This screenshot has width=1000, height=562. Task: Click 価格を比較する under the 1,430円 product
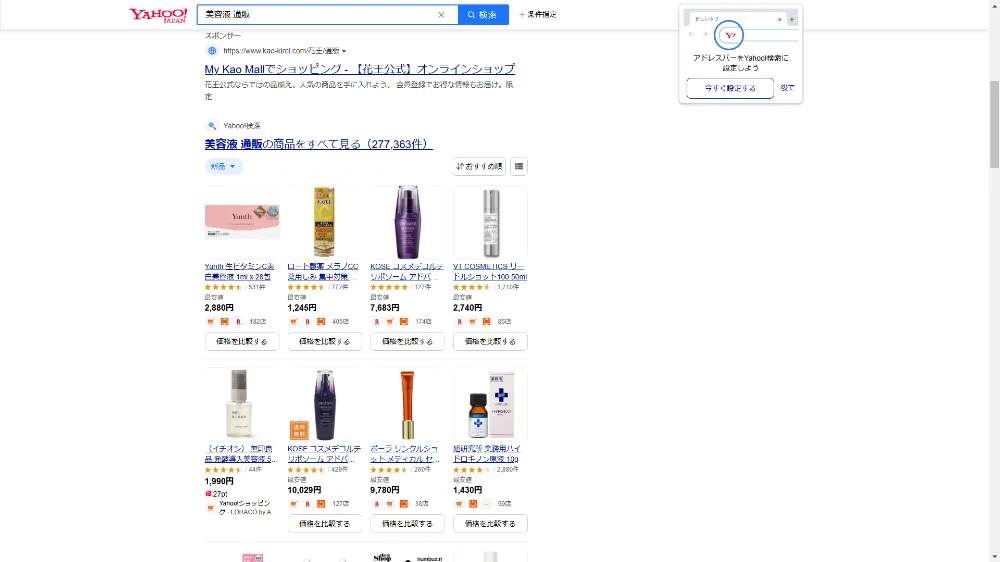point(490,524)
